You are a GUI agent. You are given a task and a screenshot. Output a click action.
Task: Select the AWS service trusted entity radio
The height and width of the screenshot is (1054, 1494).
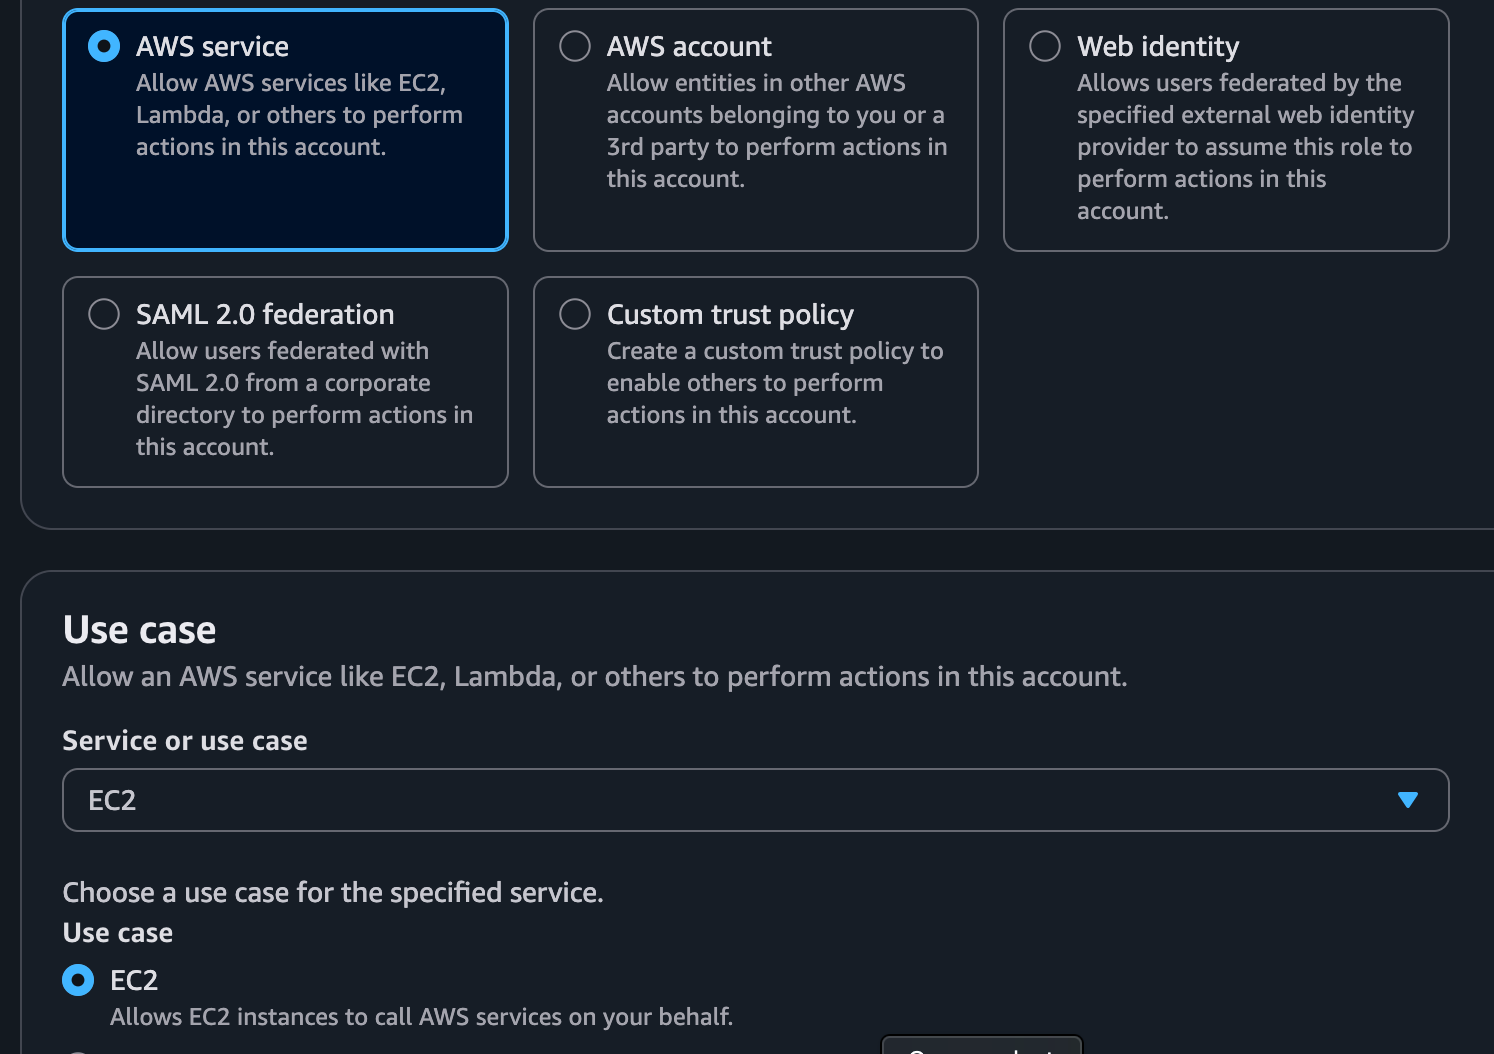pos(104,46)
